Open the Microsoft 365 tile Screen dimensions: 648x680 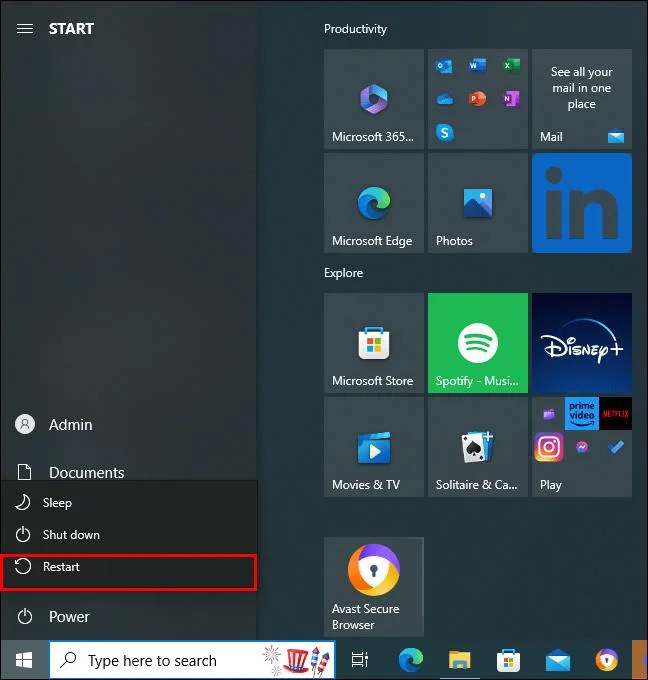click(x=373, y=99)
